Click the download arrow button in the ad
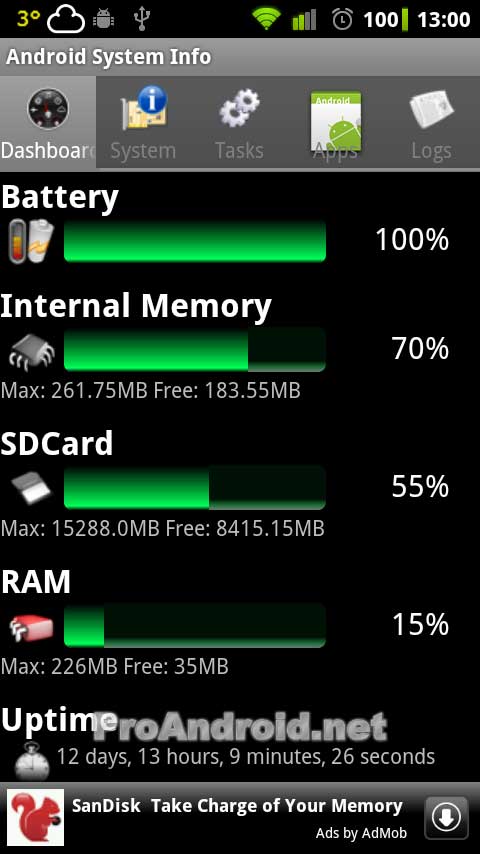Viewport: 480px width, 854px height. [446, 818]
